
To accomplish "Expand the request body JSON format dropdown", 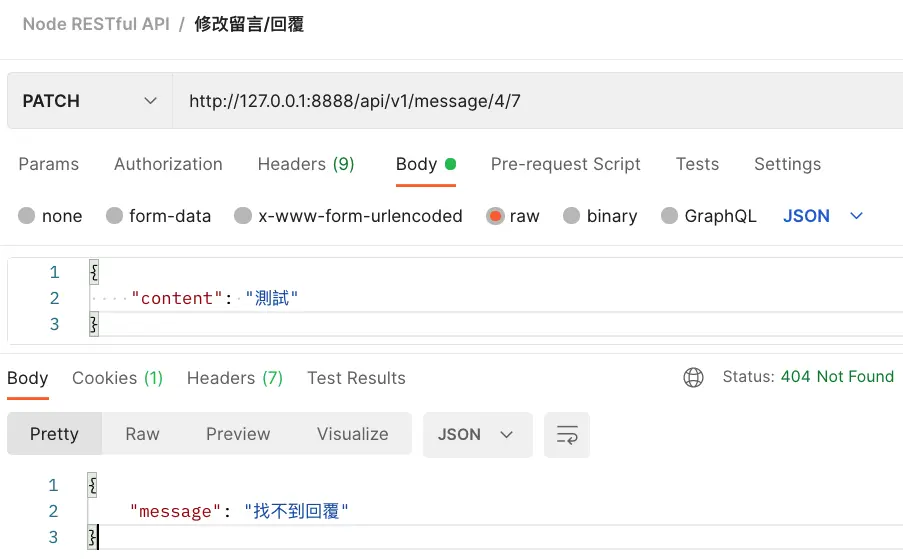I will 823,216.
